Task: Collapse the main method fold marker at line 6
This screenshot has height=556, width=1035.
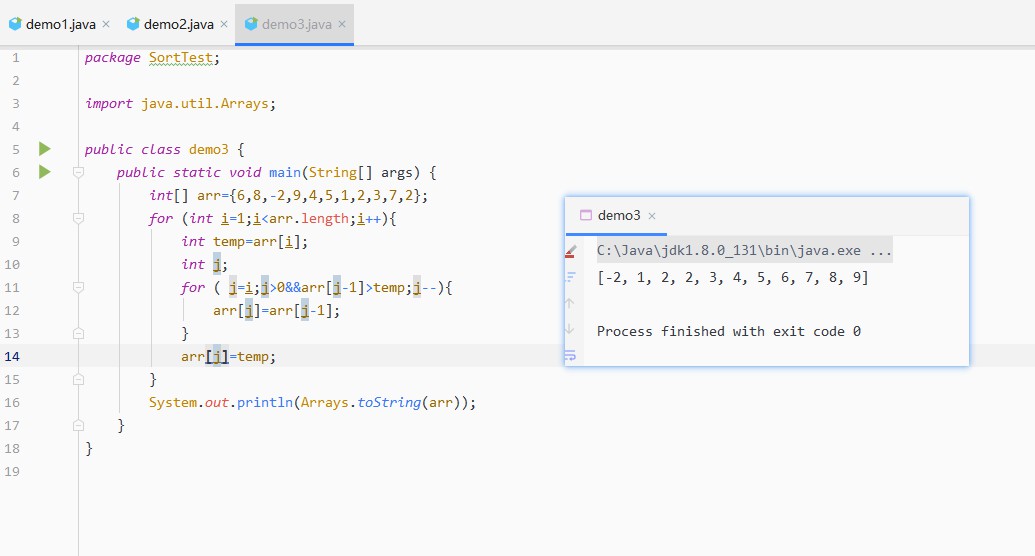Action: [78, 172]
